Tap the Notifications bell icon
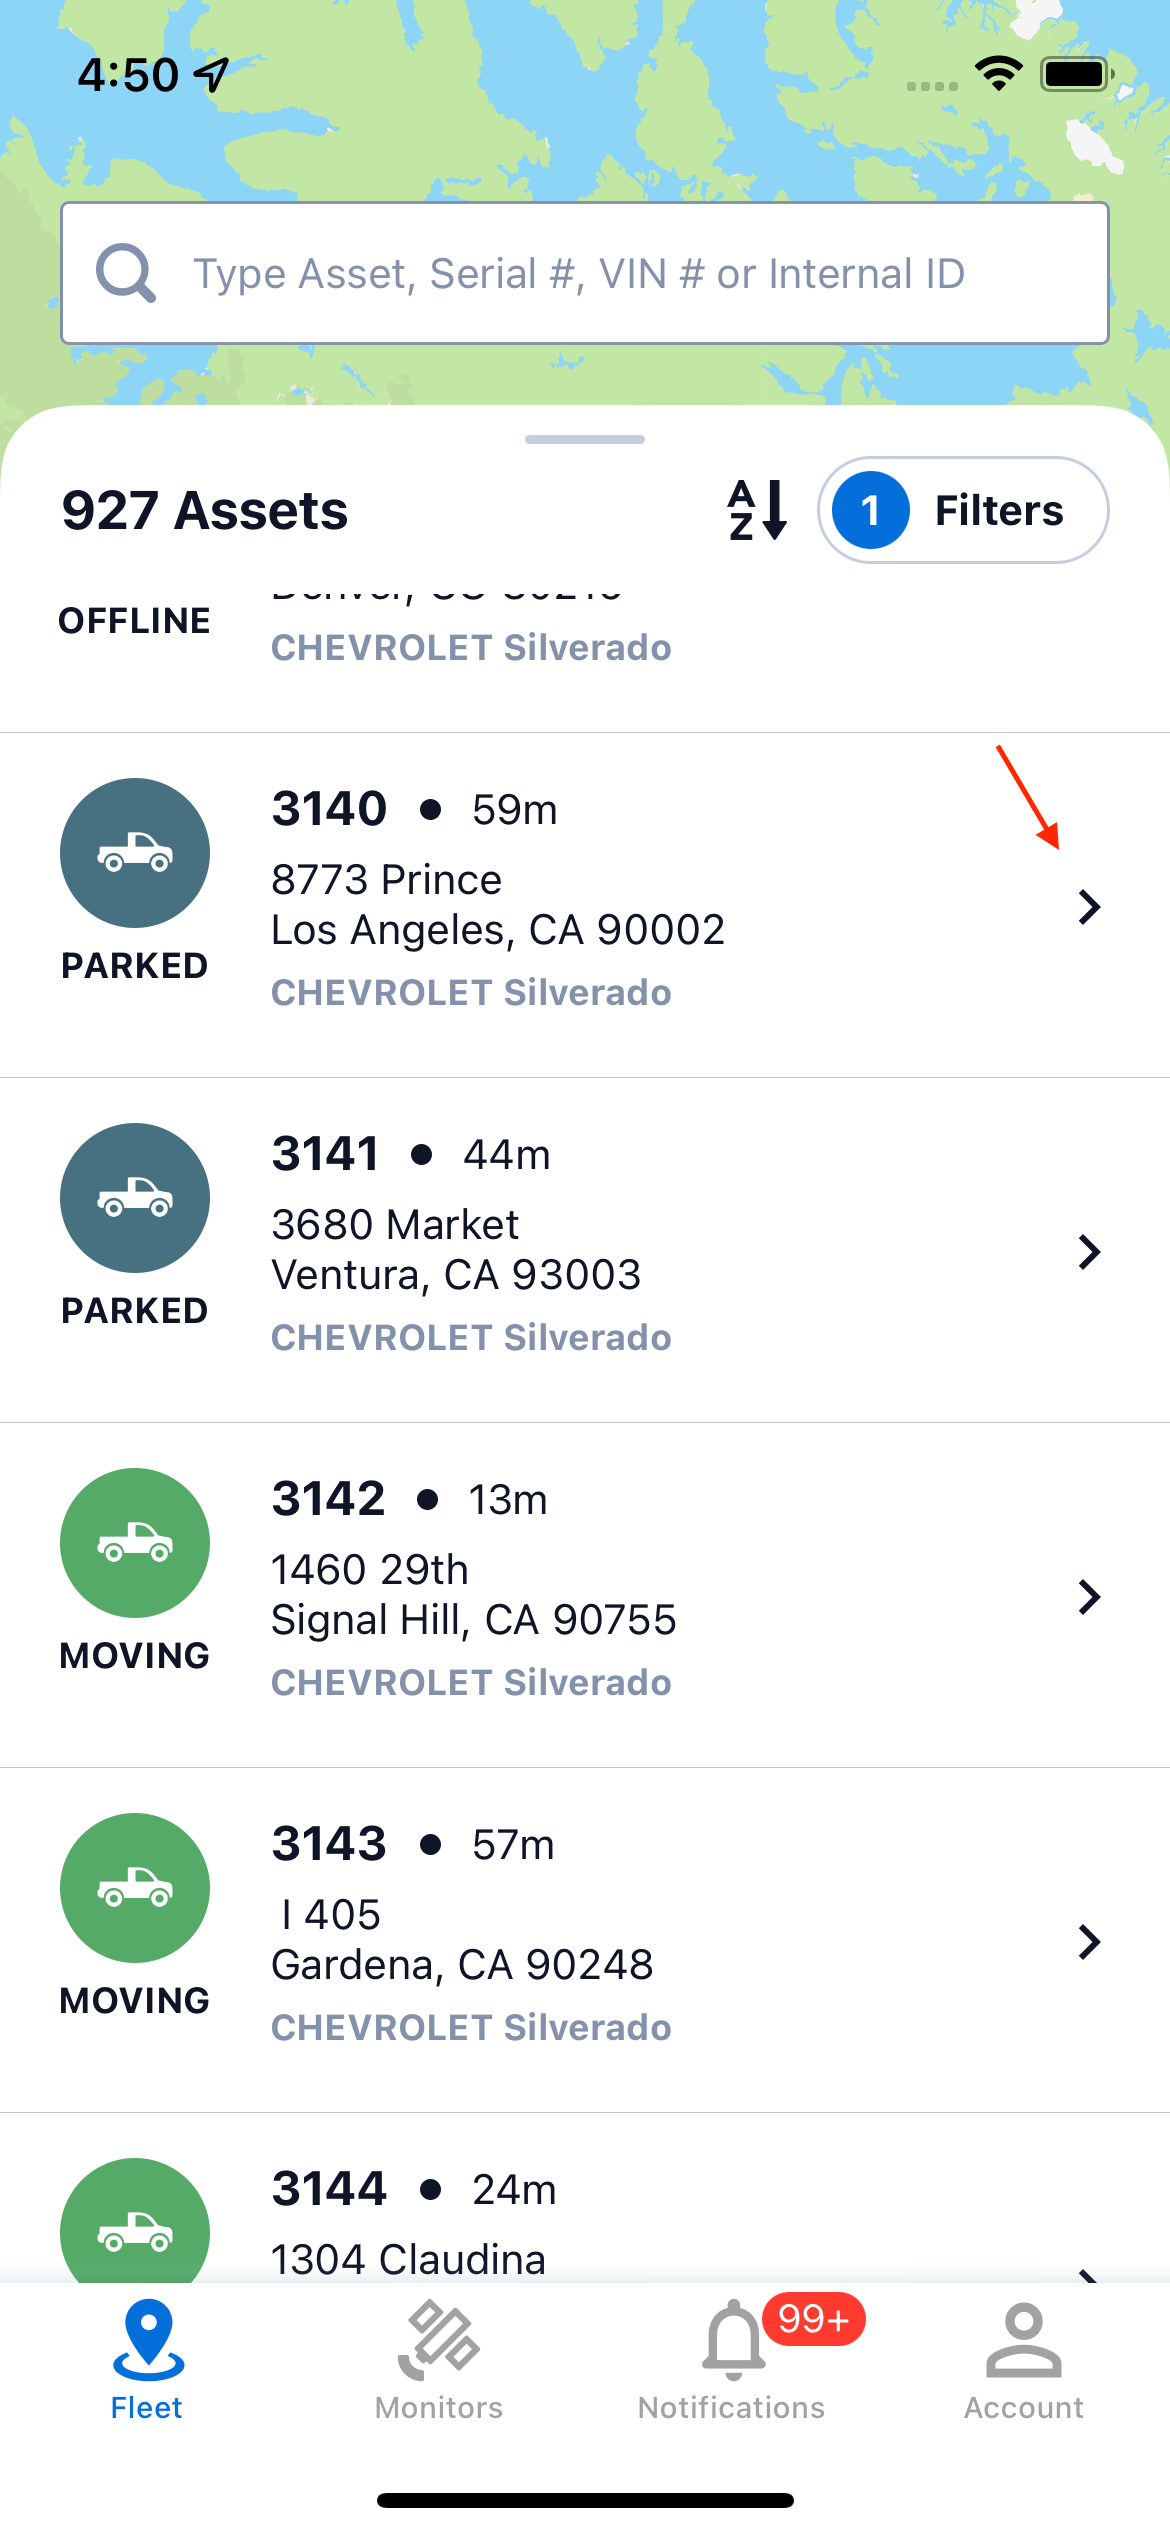Screen dimensions: 1170x2532 tap(734, 2340)
